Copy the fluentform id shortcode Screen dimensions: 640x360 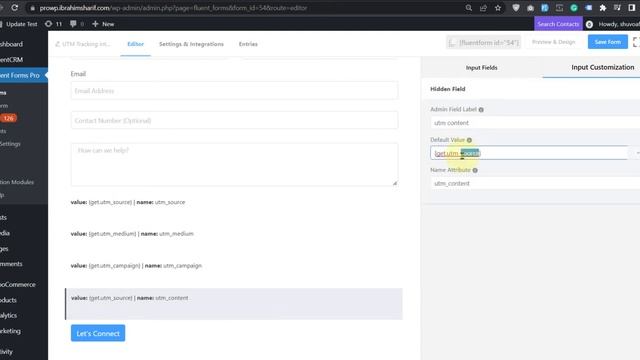click(x=484, y=42)
